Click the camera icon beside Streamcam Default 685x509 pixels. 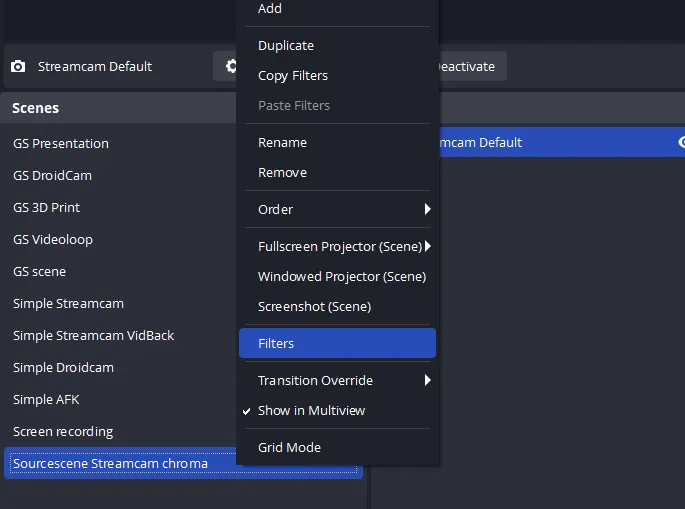(x=18, y=67)
